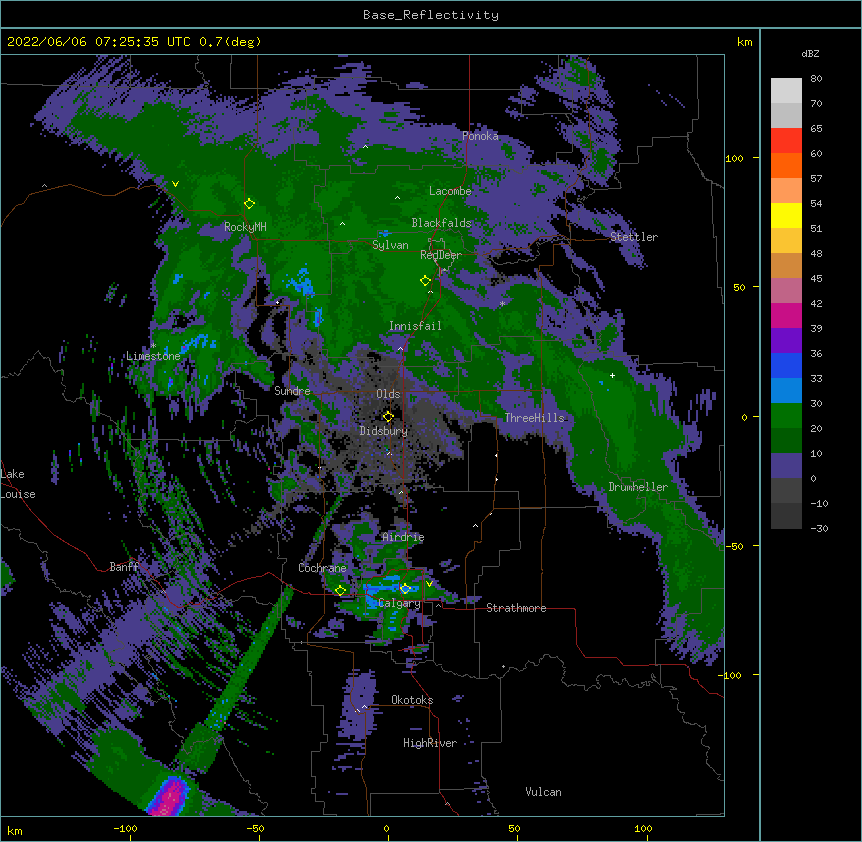Click the white asterisk marker east of Innisfail
The height and width of the screenshot is (842, 862).
502,304
